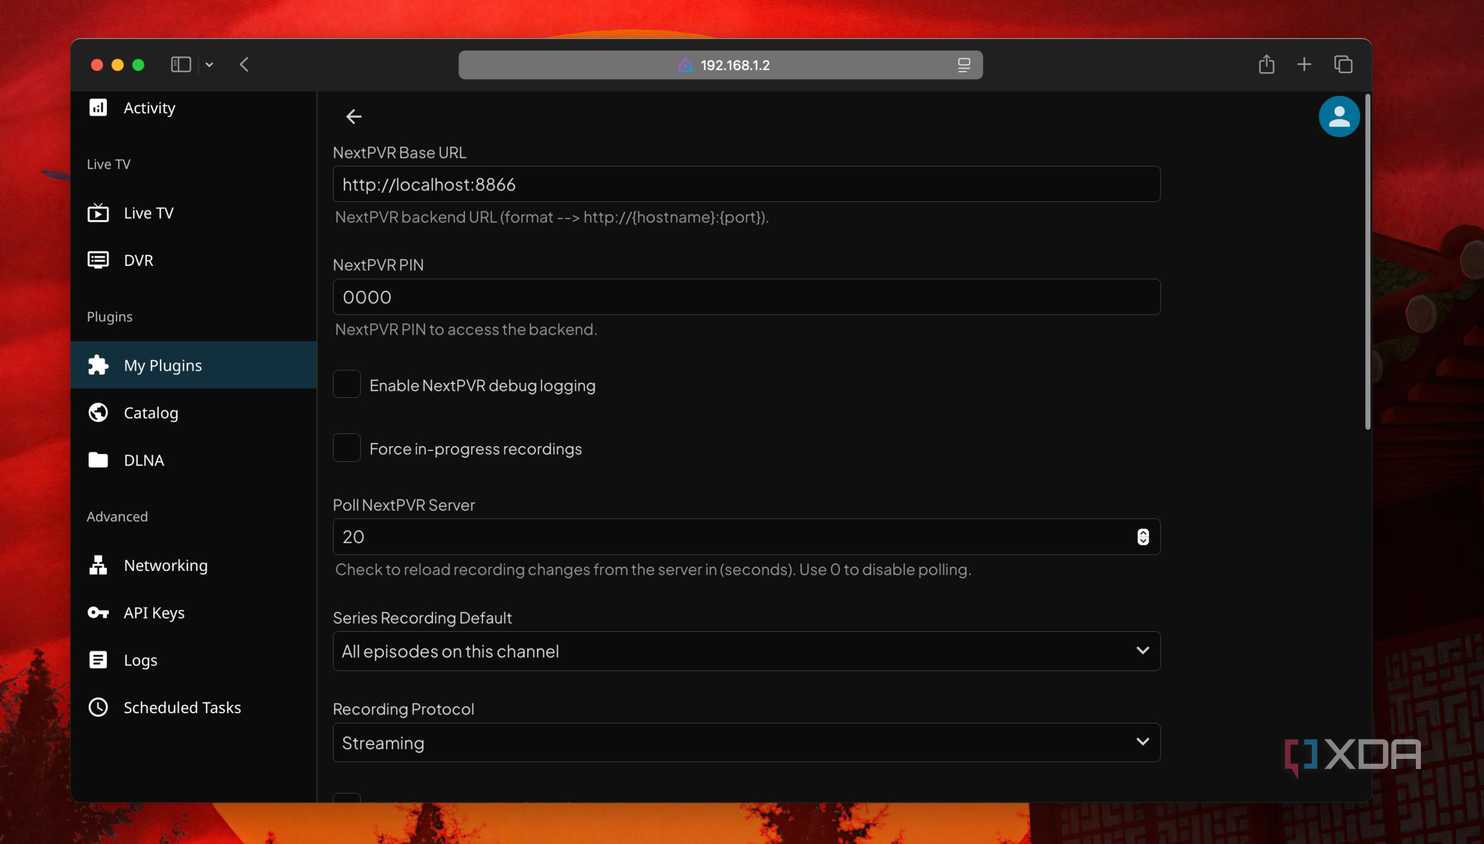The image size is (1484, 844).
Task: Open the Catalog globe icon
Action: 98,412
